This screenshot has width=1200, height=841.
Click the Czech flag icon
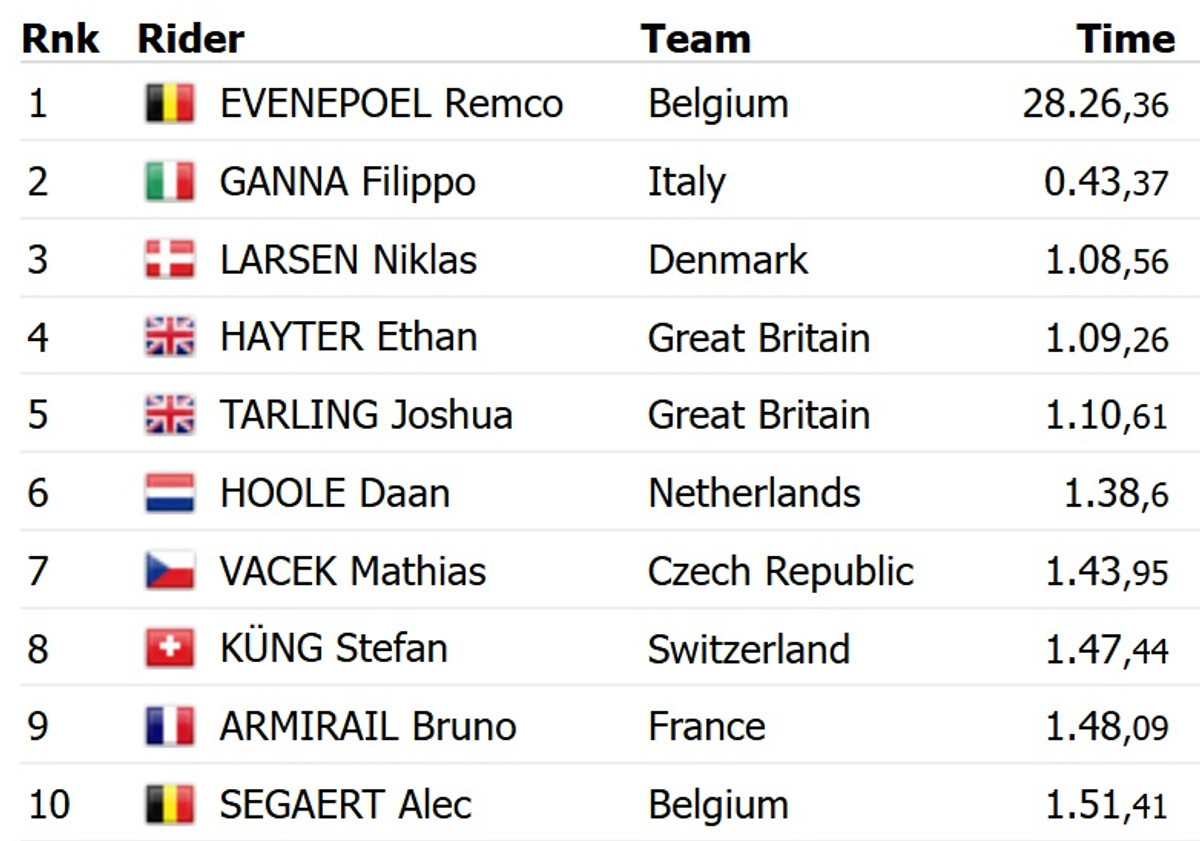coord(169,572)
